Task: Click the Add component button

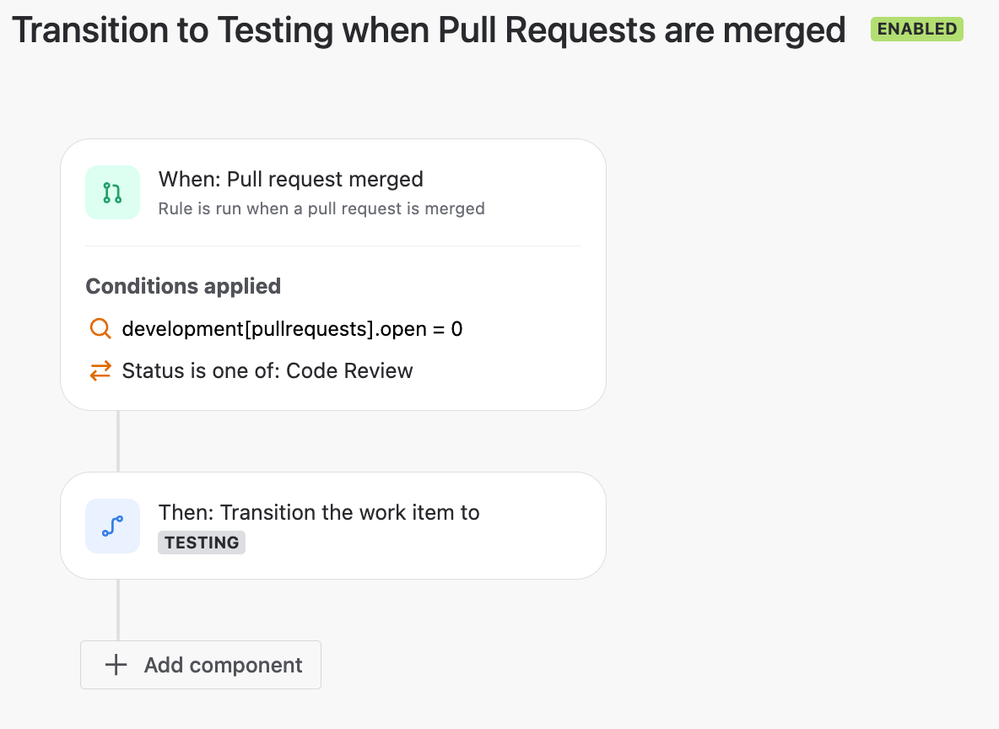Action: pyautogui.click(x=201, y=665)
